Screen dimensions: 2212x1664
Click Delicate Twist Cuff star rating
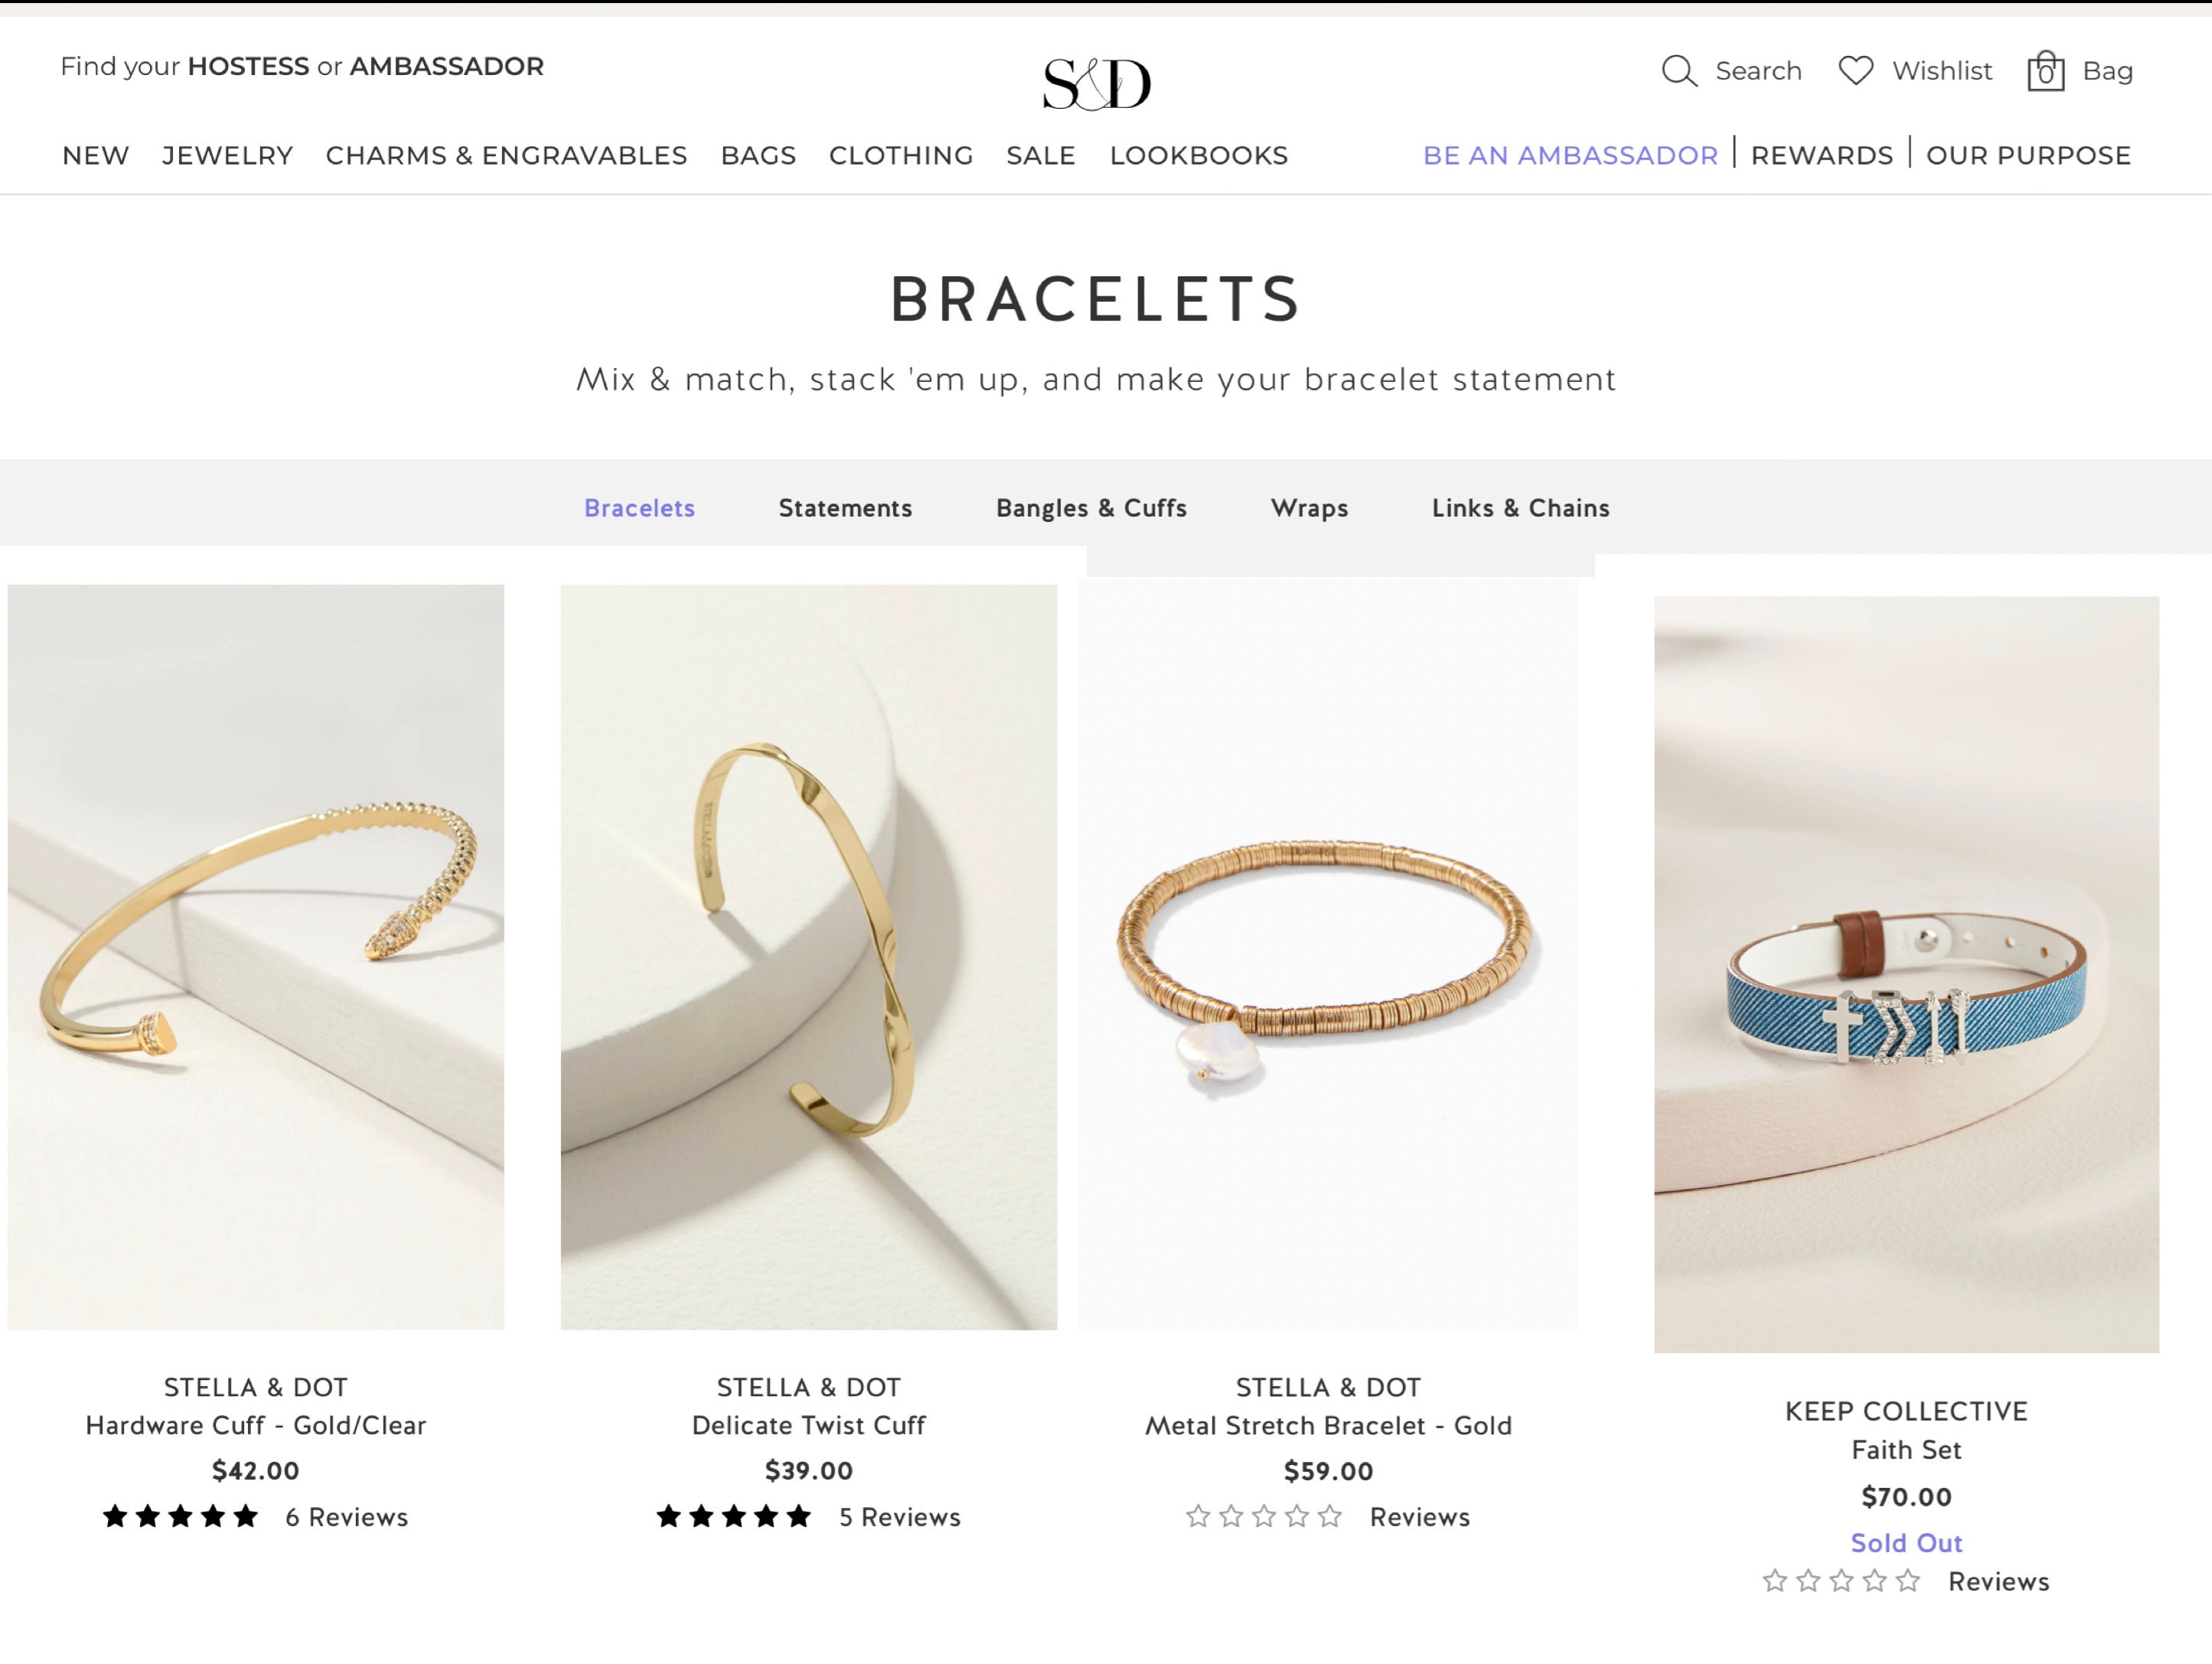(734, 1517)
